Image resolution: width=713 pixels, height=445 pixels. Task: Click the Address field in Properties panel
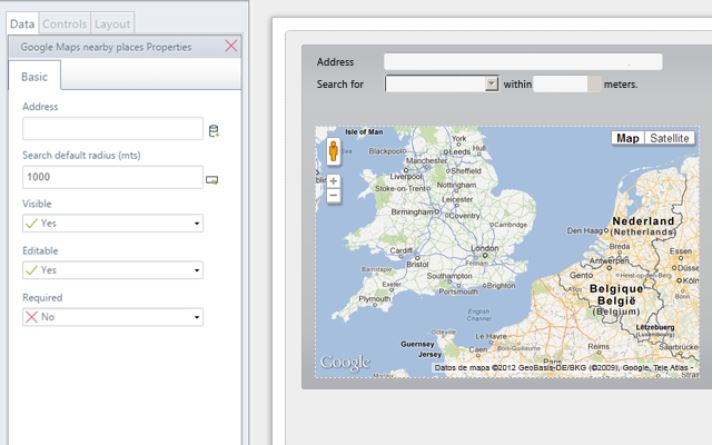[113, 129]
